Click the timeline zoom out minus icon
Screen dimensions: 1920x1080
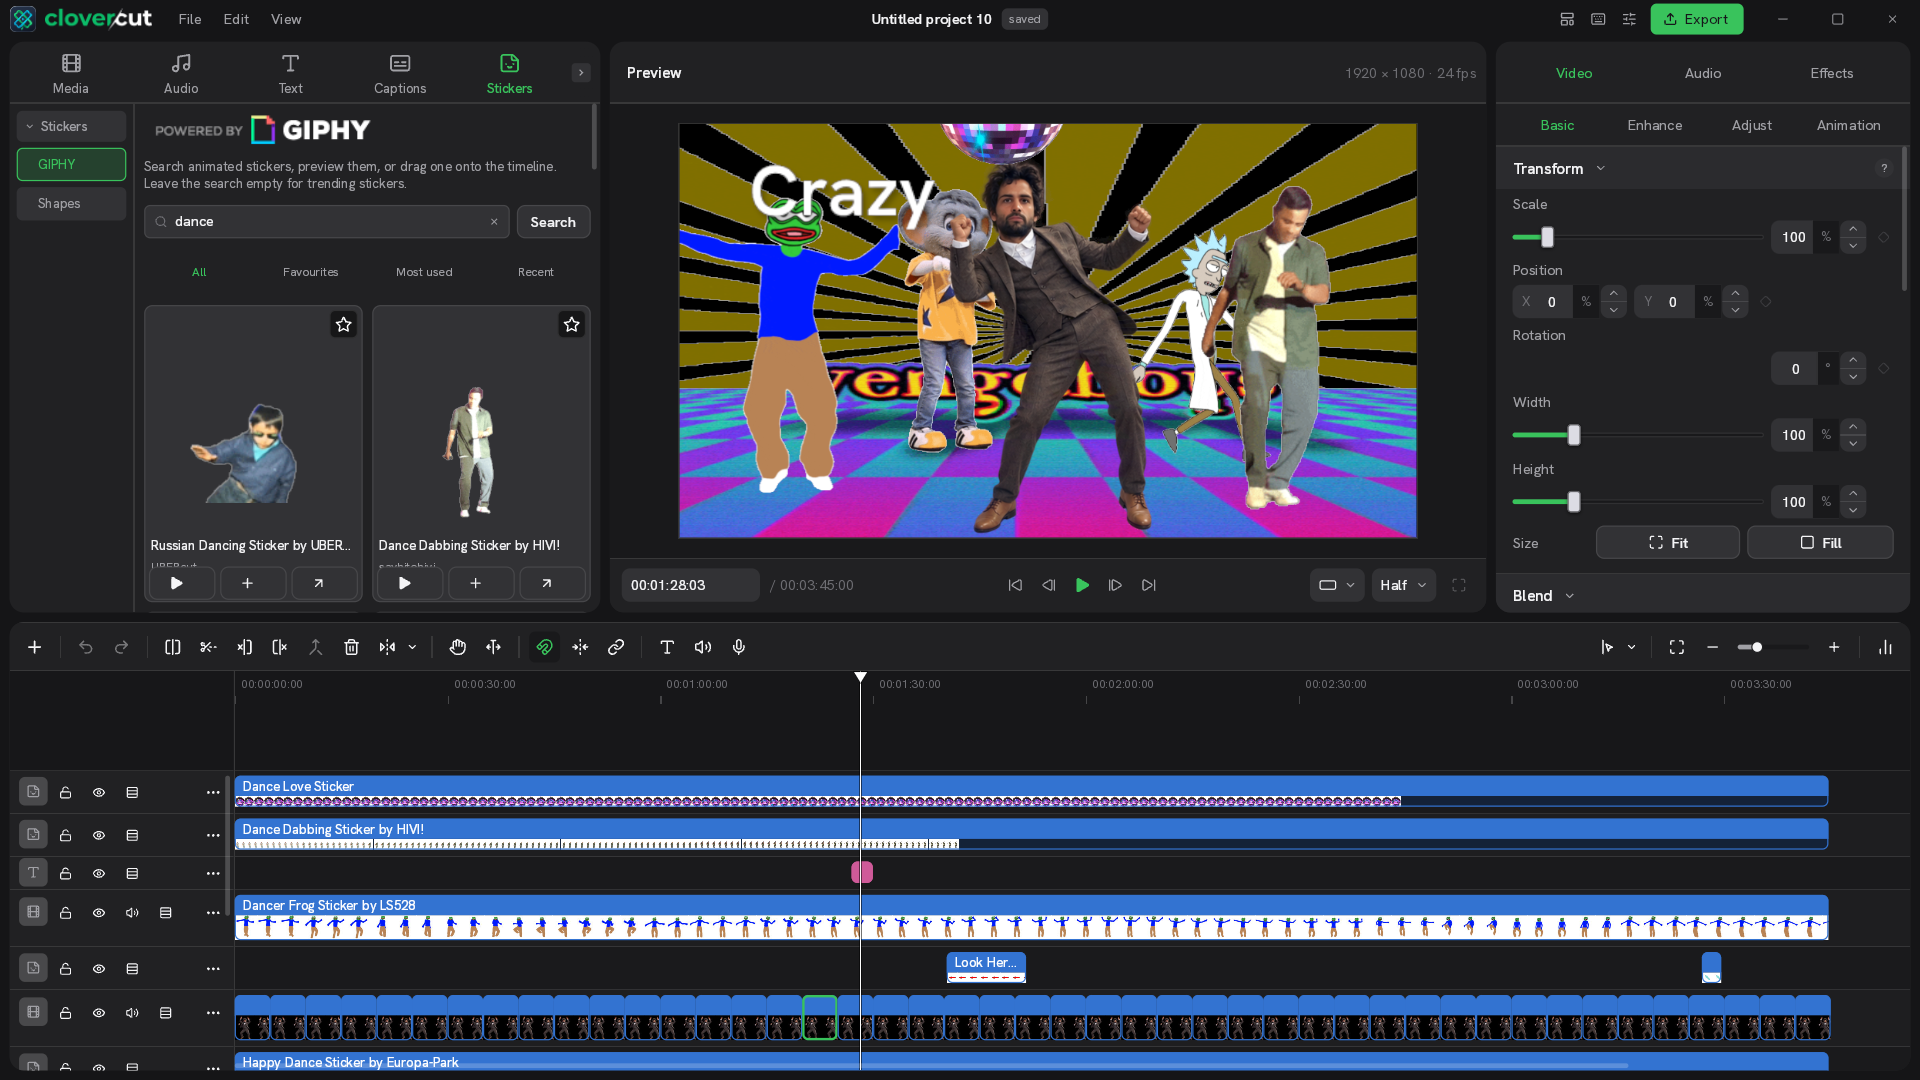[x=1712, y=647]
